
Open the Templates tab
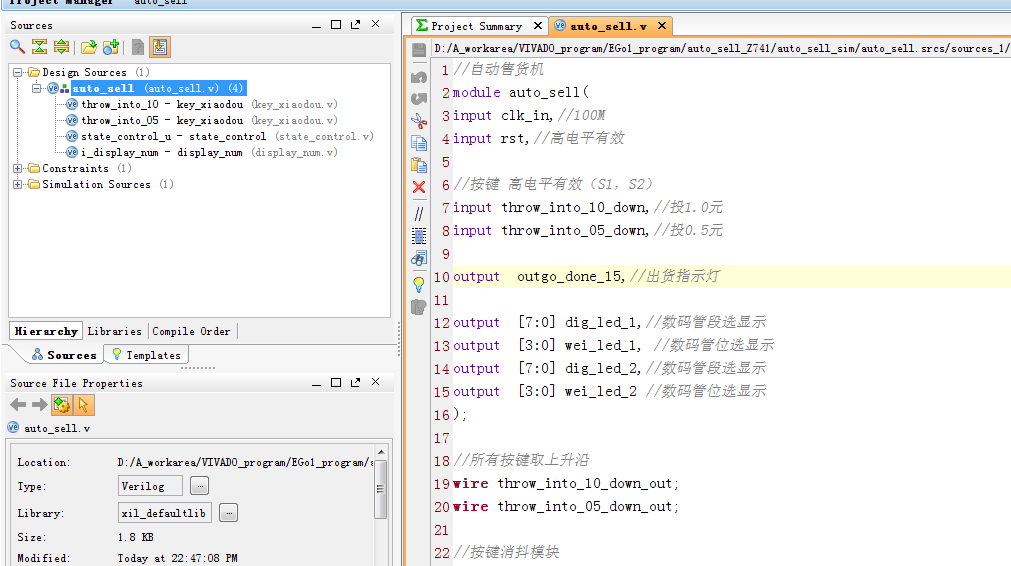146,355
